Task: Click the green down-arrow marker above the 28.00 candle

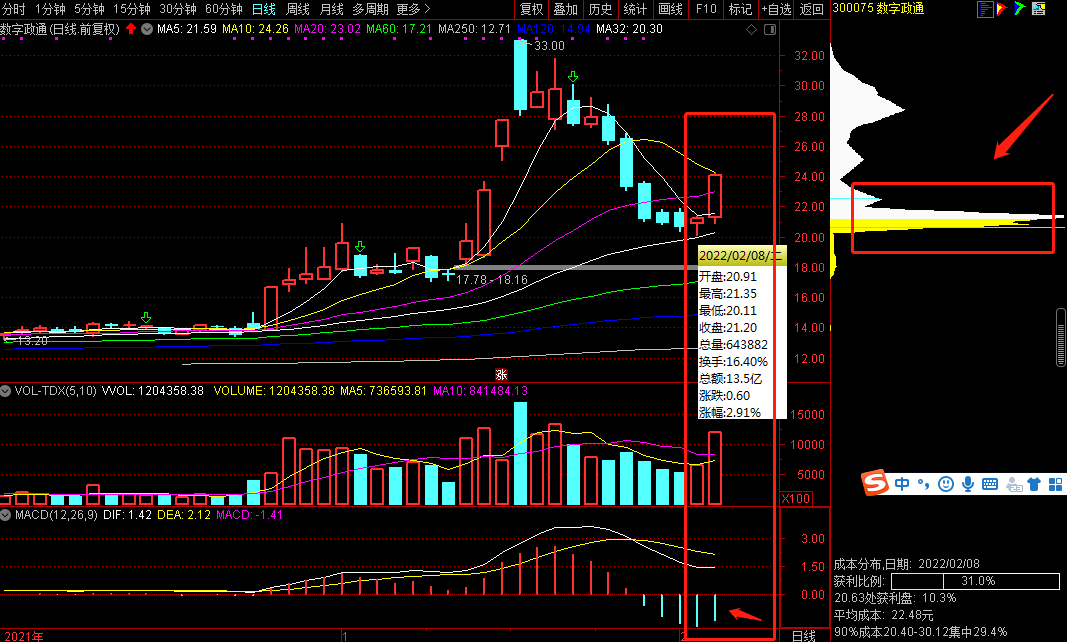Action: [x=573, y=76]
